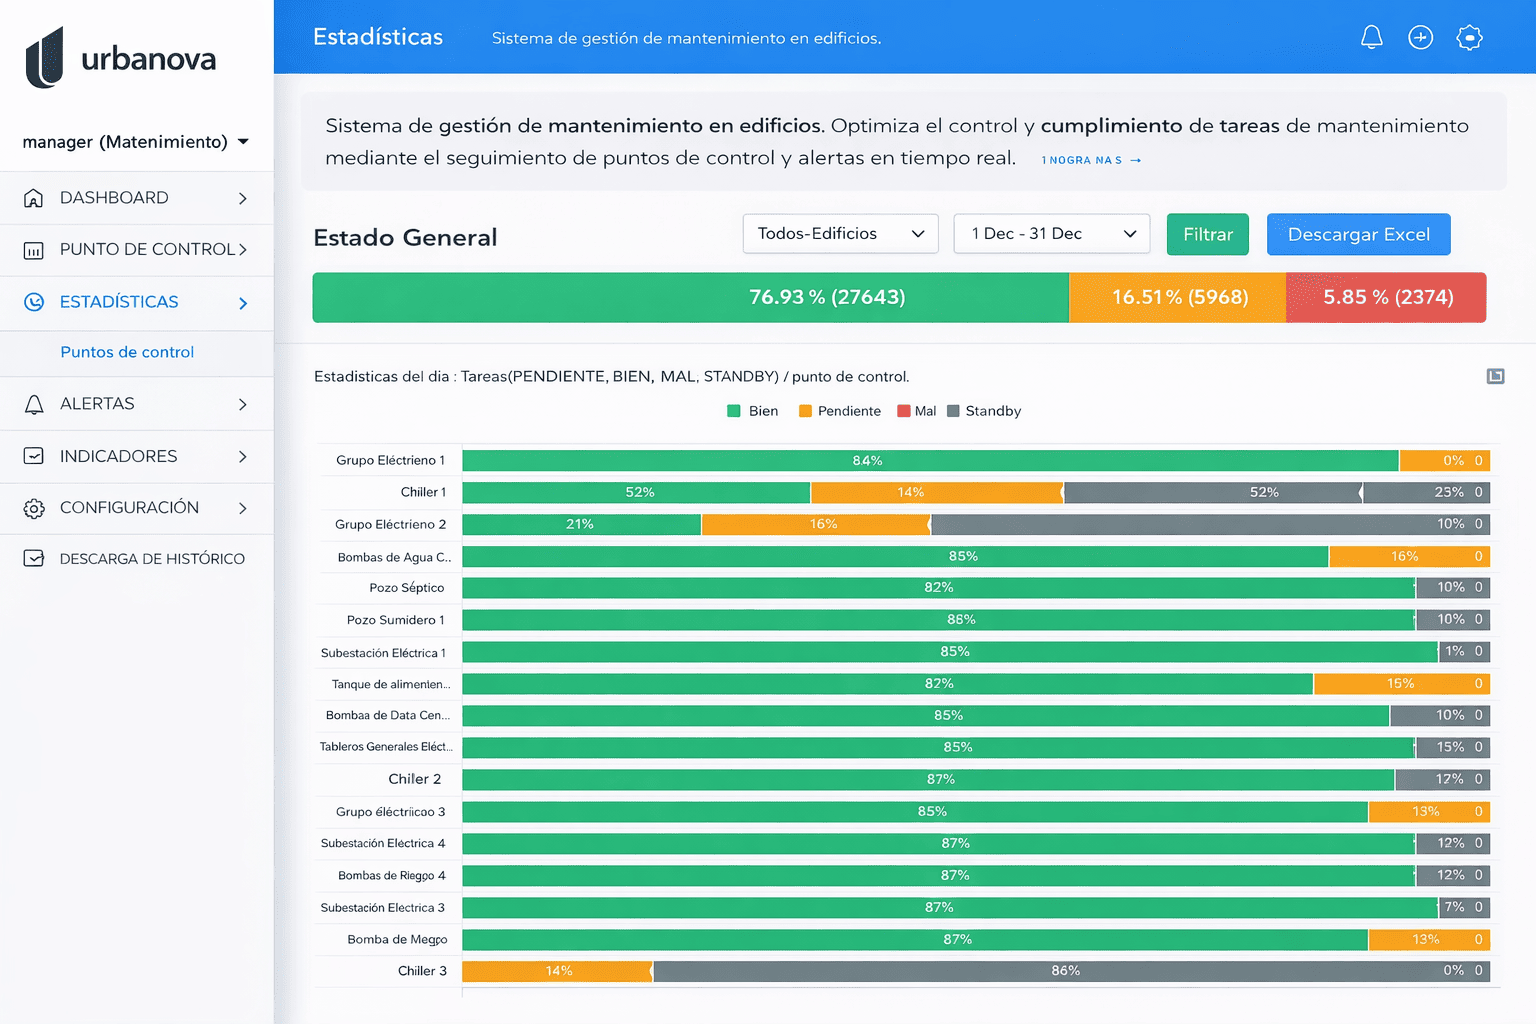
Task: Click the Alertas bell icon in sidebar
Action: click(x=34, y=404)
